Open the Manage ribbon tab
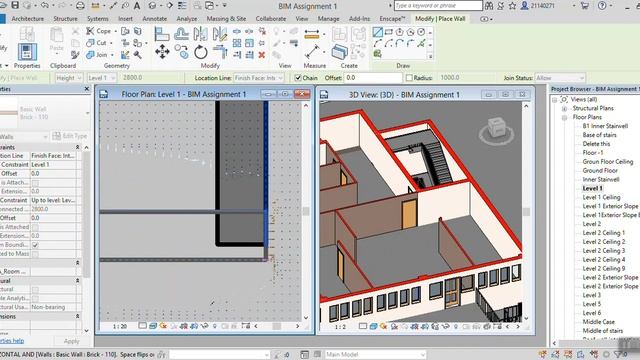This screenshot has width=640, height=360. [328, 19]
